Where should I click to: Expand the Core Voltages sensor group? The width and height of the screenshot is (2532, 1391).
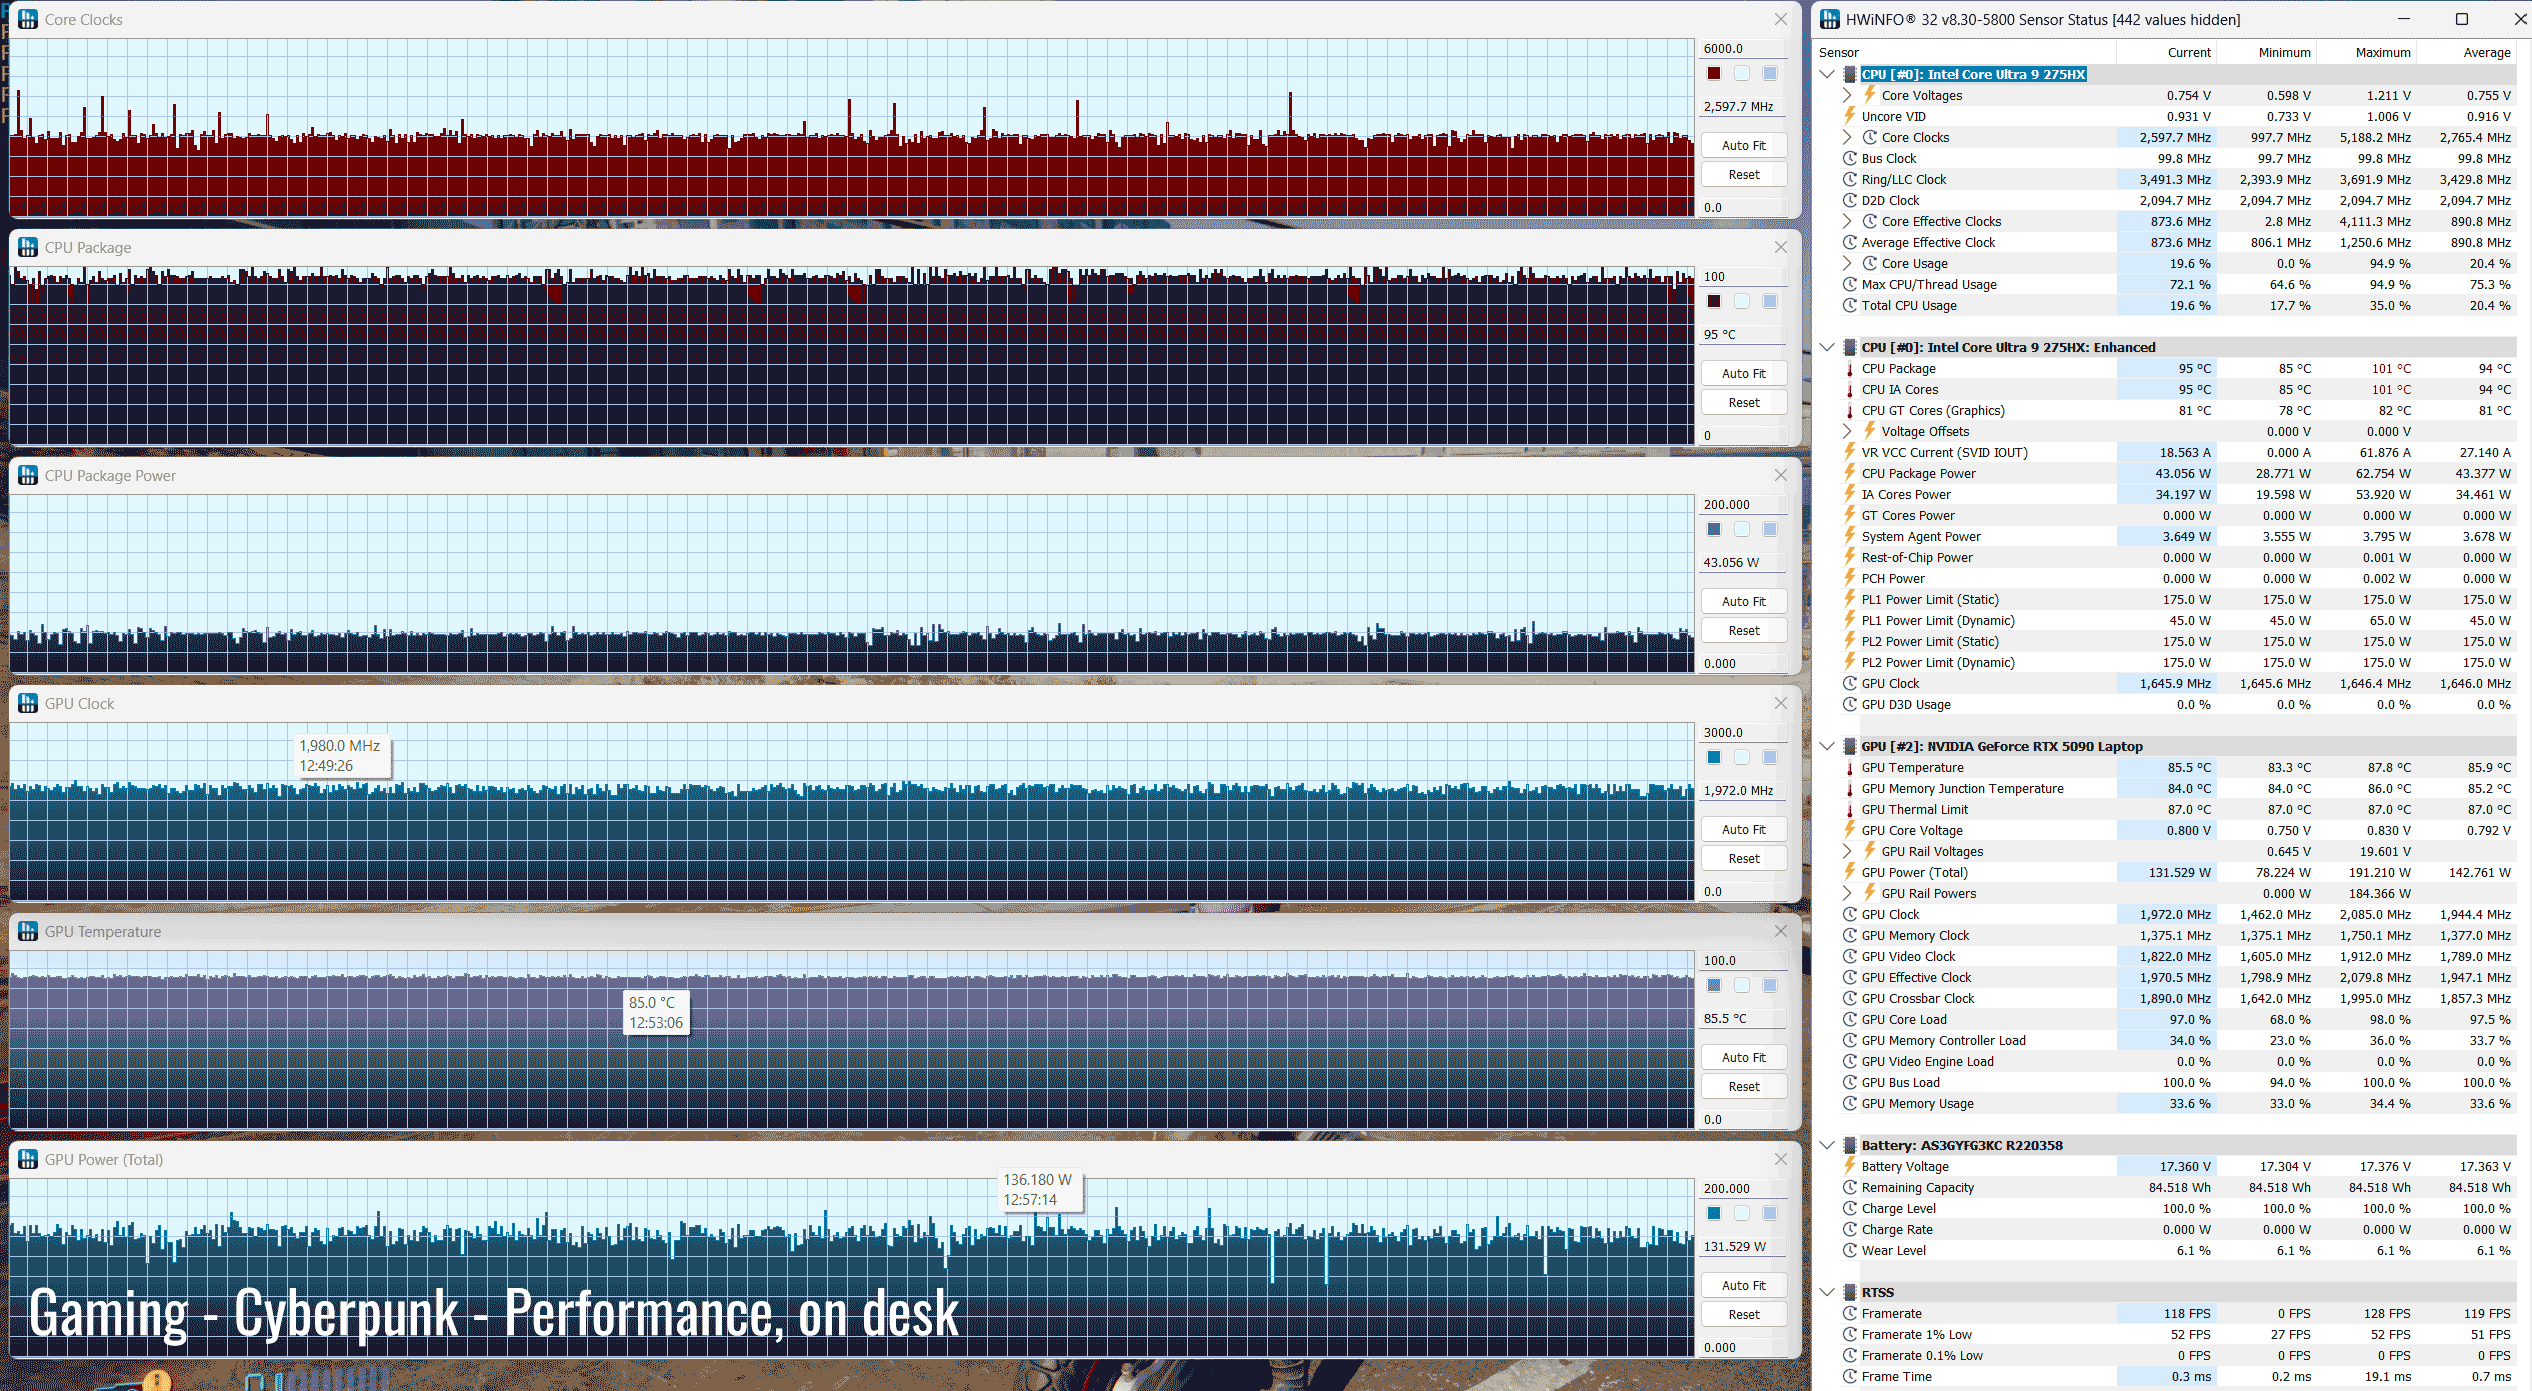click(1847, 95)
